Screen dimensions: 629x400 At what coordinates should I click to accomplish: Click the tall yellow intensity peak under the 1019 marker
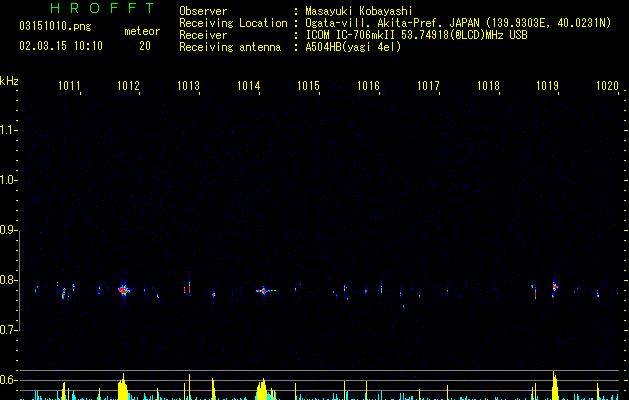[555, 385]
